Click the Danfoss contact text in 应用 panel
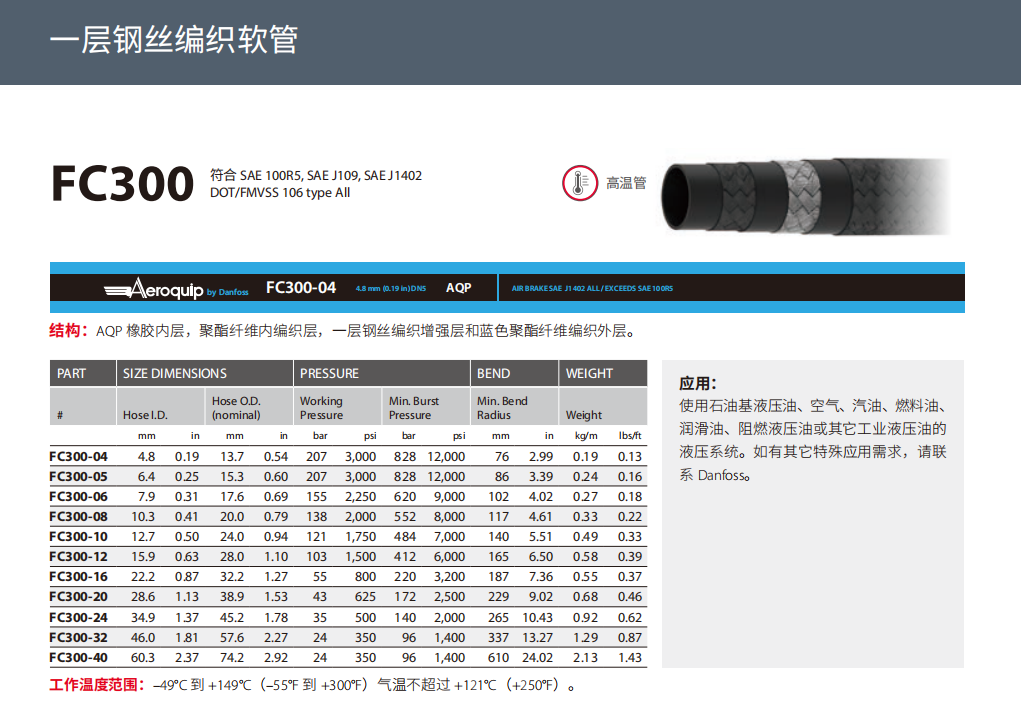Image resolution: width=1021 pixels, height=706 pixels. 715,475
